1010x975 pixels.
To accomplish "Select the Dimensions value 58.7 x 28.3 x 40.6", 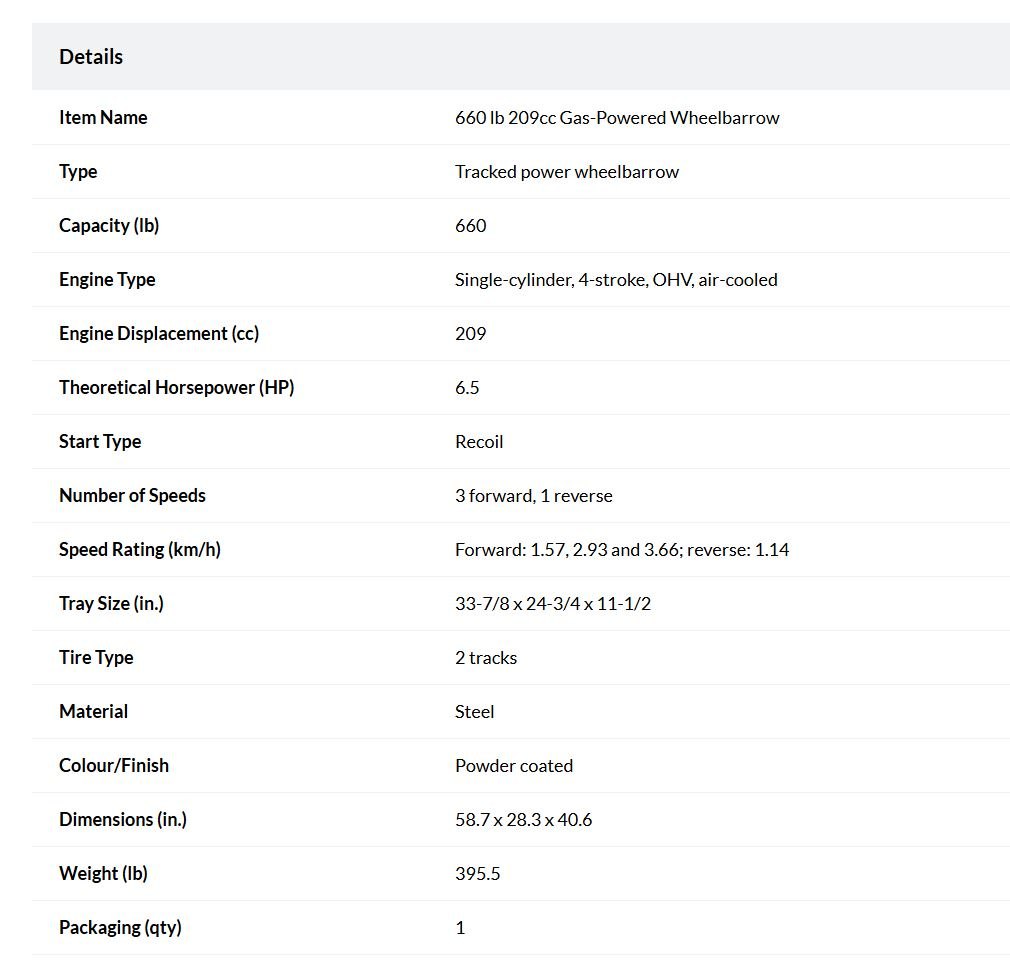I will point(523,820).
